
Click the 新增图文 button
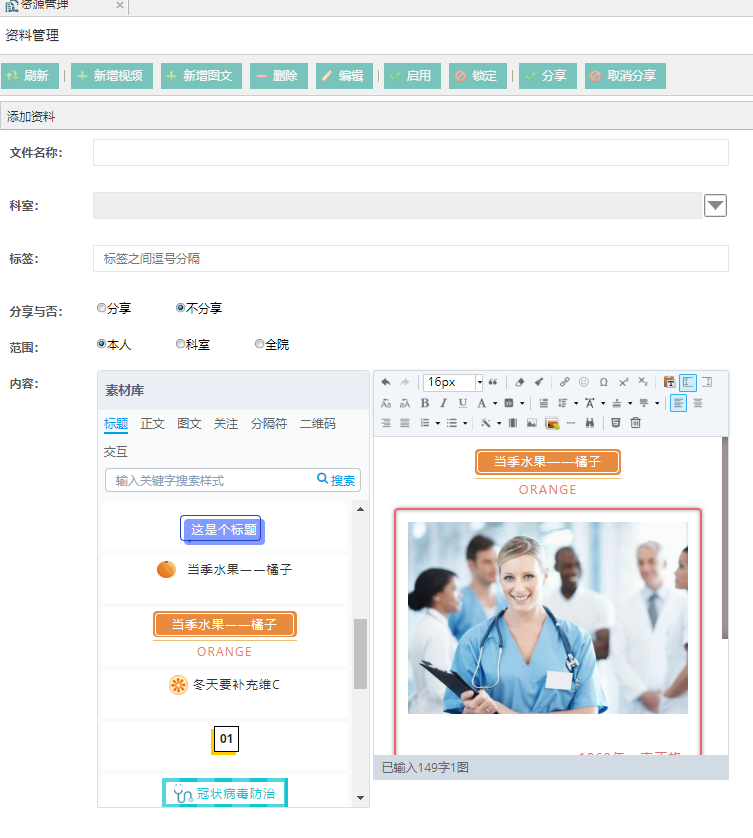tap(201, 76)
